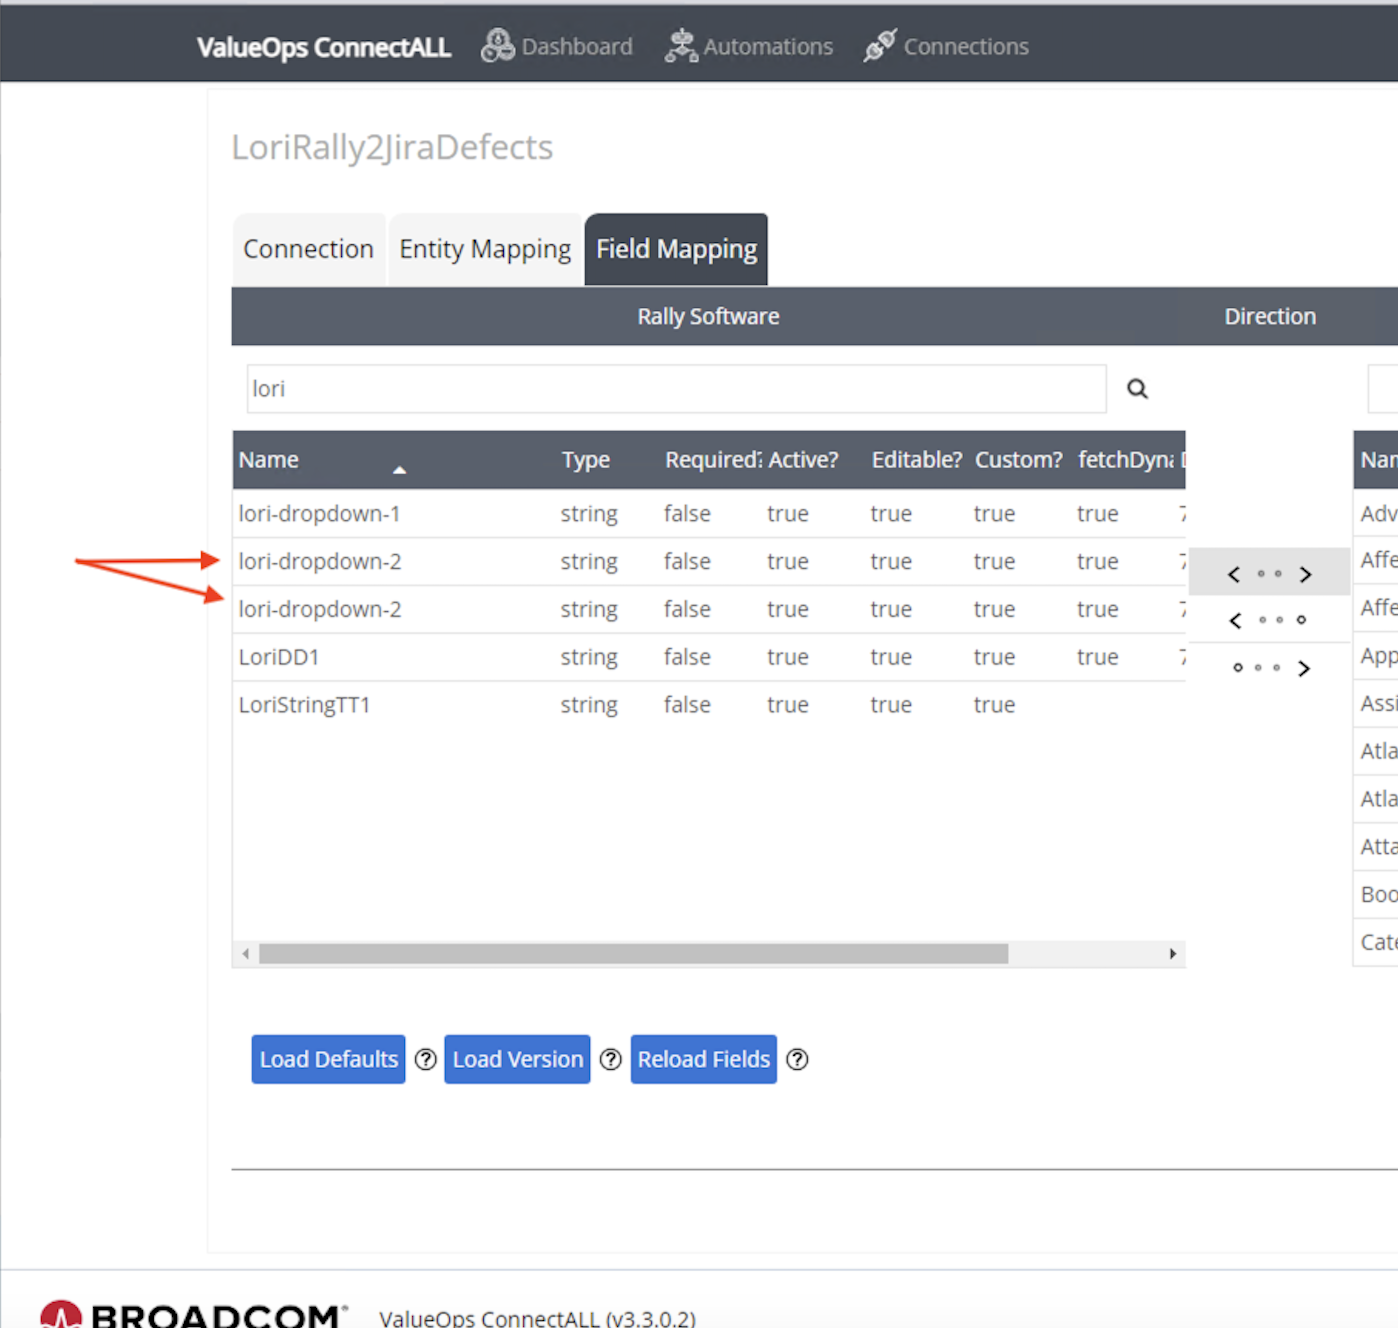Image resolution: width=1398 pixels, height=1328 pixels.
Task: Open help icon next to Load Version
Action: coord(611,1059)
